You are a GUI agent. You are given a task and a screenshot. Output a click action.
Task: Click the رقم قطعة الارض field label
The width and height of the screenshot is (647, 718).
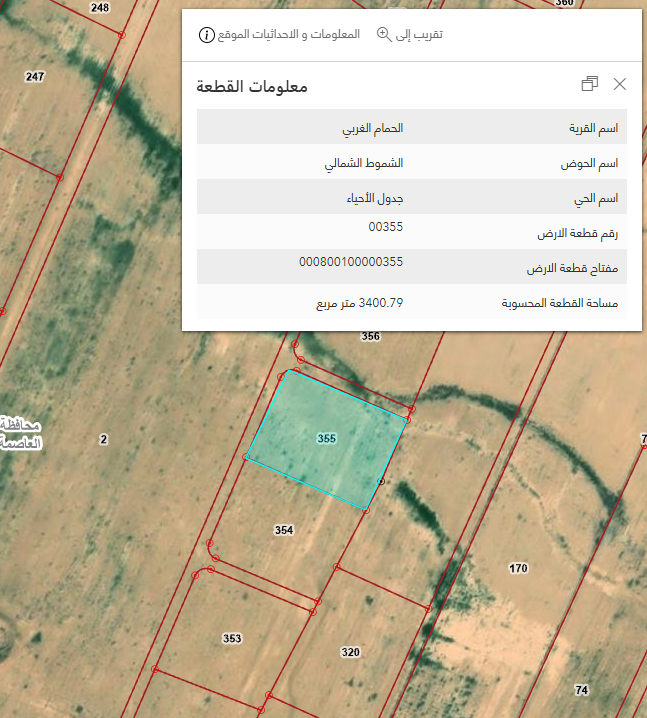click(577, 234)
